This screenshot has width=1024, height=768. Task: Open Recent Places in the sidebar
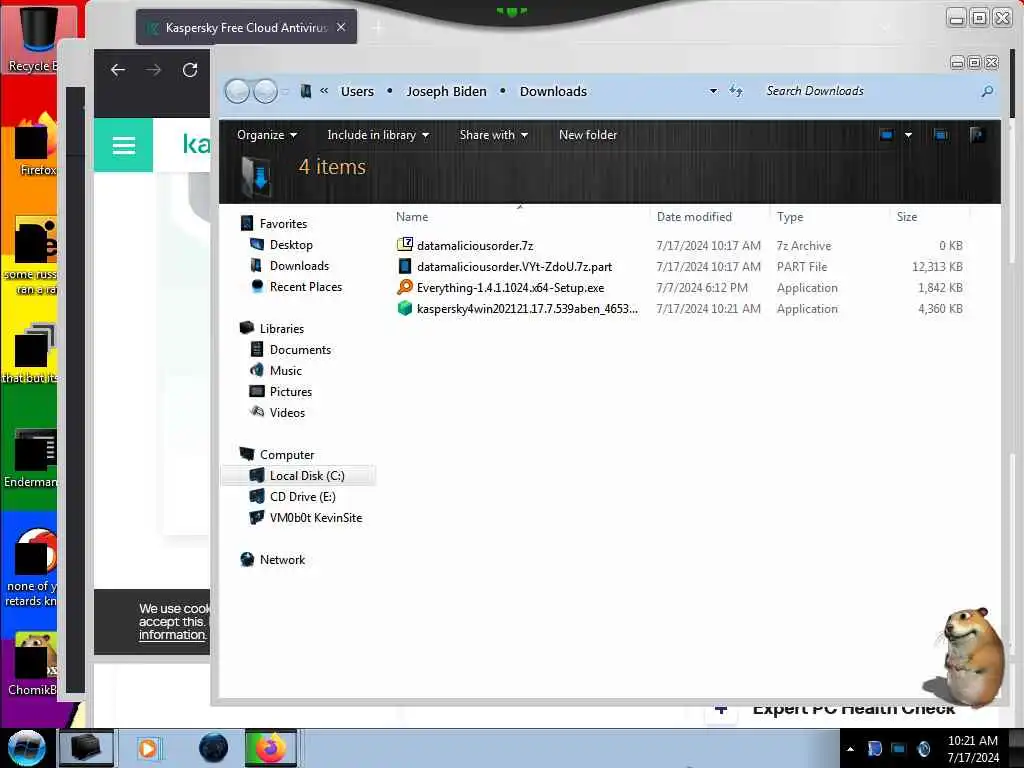(x=306, y=286)
